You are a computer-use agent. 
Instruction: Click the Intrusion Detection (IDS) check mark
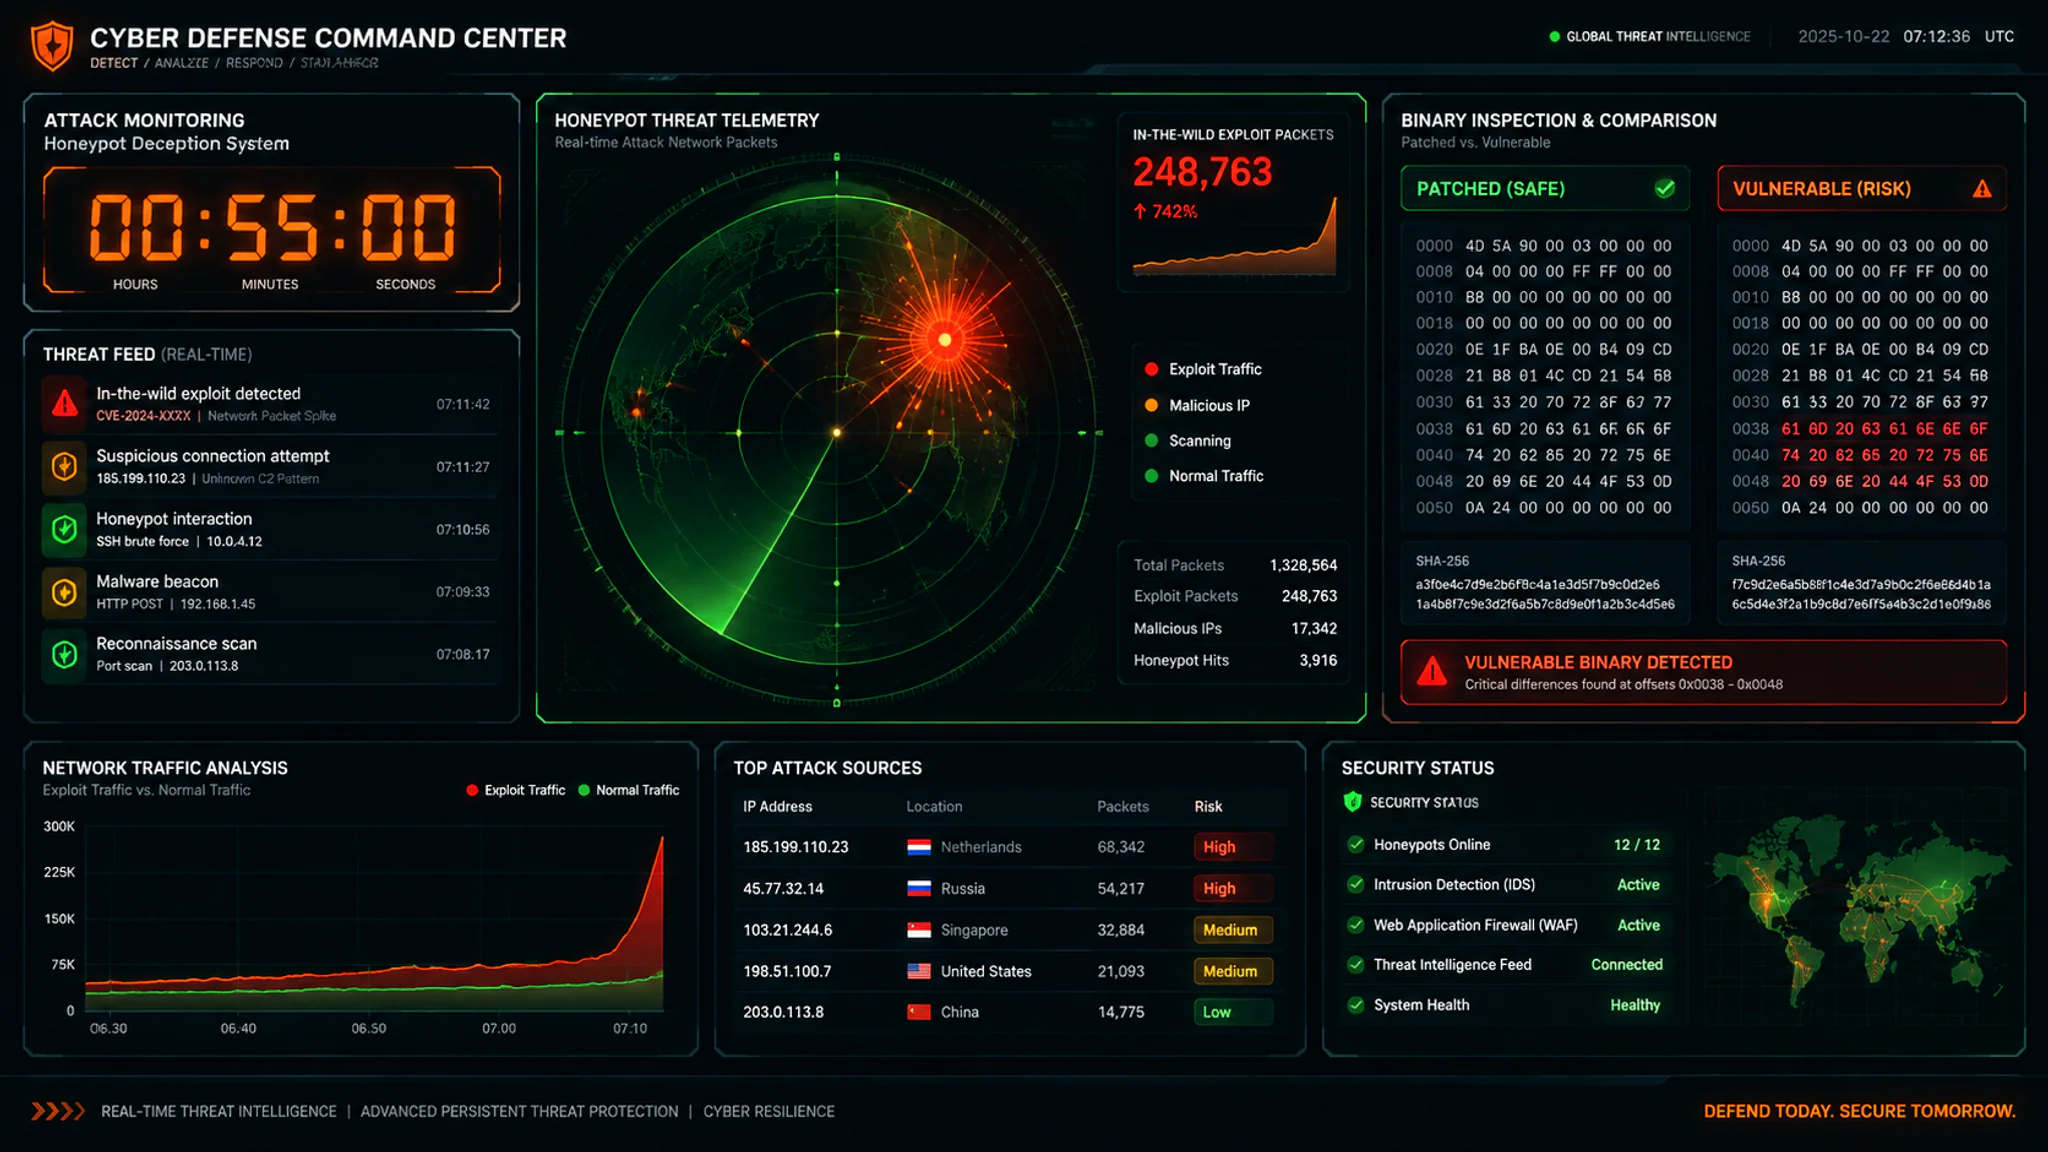tap(1356, 884)
